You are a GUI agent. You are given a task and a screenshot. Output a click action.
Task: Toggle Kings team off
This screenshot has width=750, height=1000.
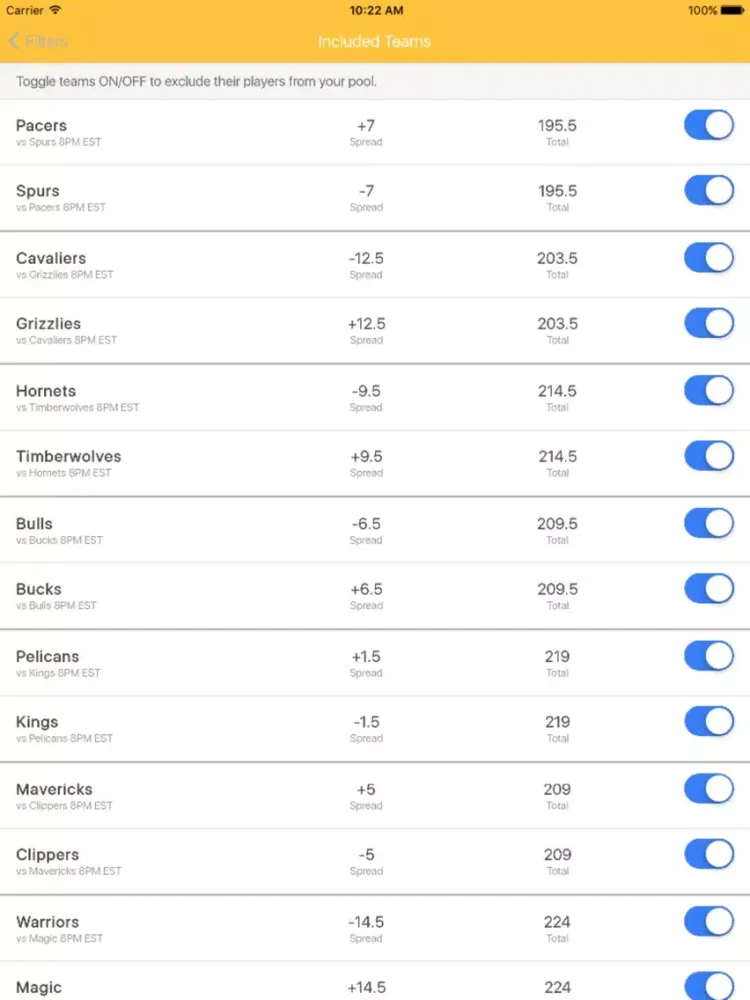pos(709,722)
